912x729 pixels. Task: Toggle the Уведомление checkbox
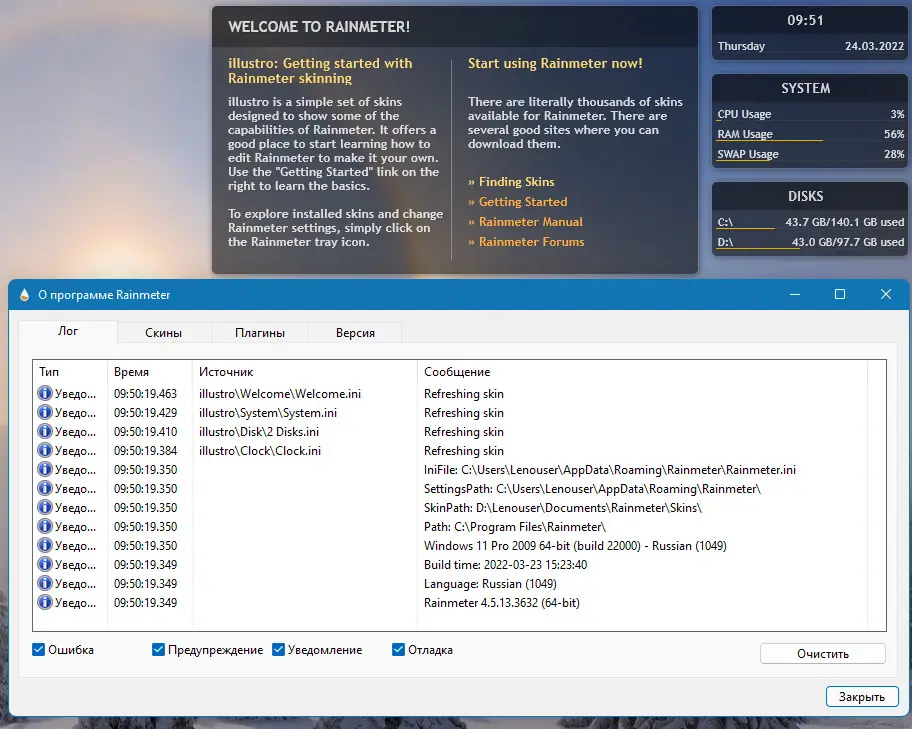279,649
